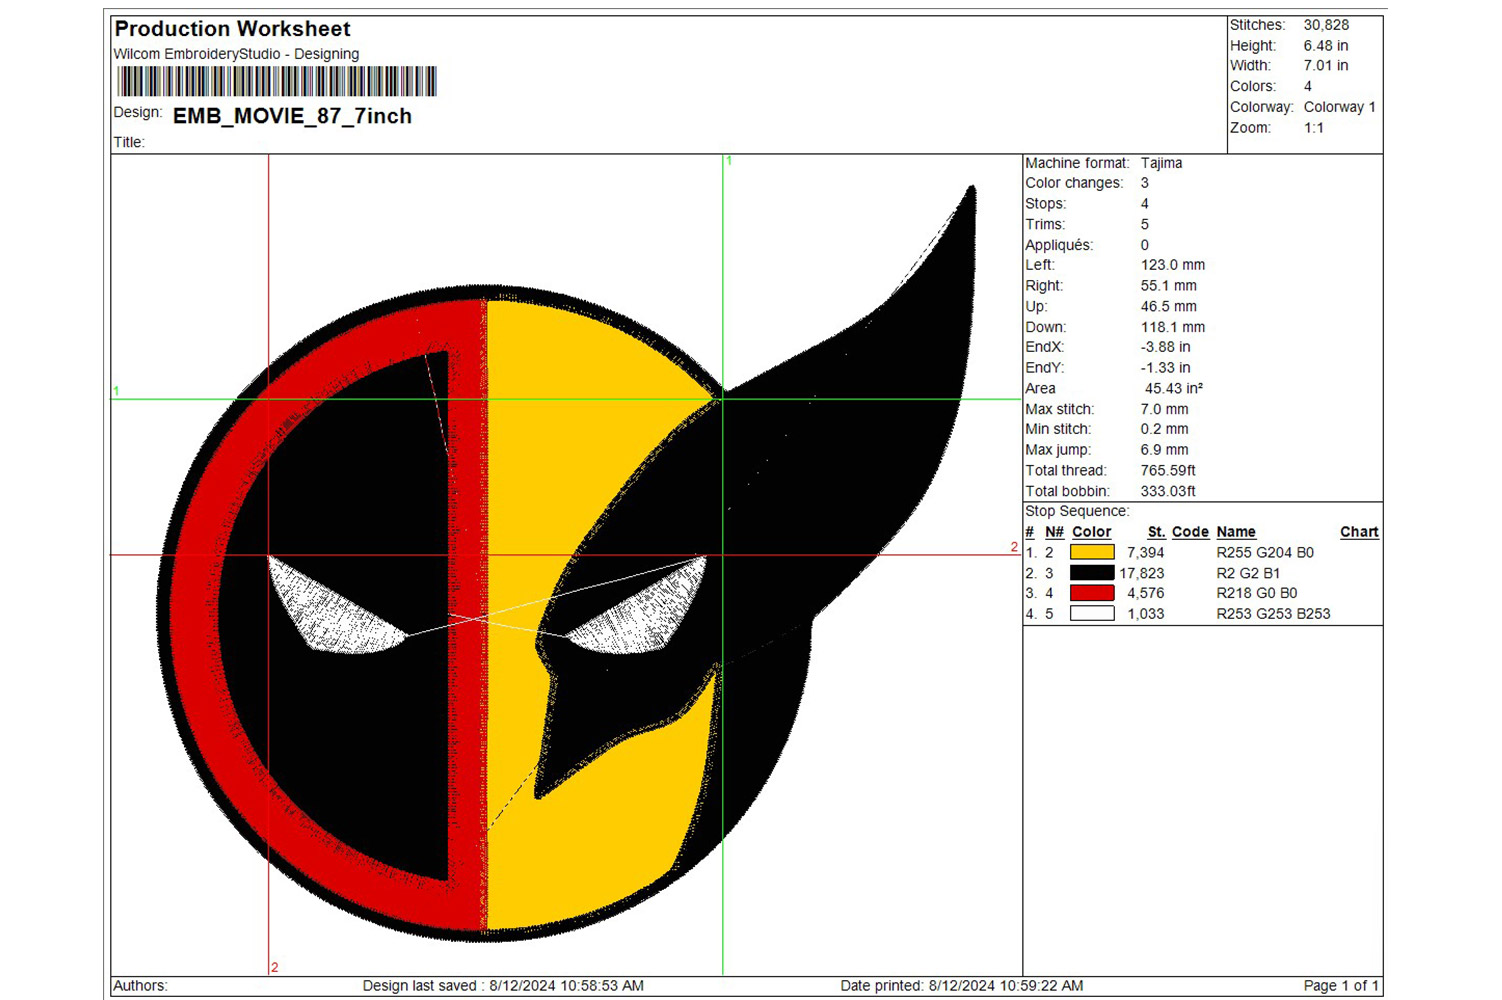This screenshot has height=1000, width=1502.
Task: Click stitch count 7,394 in stop sequence
Action: [1146, 552]
